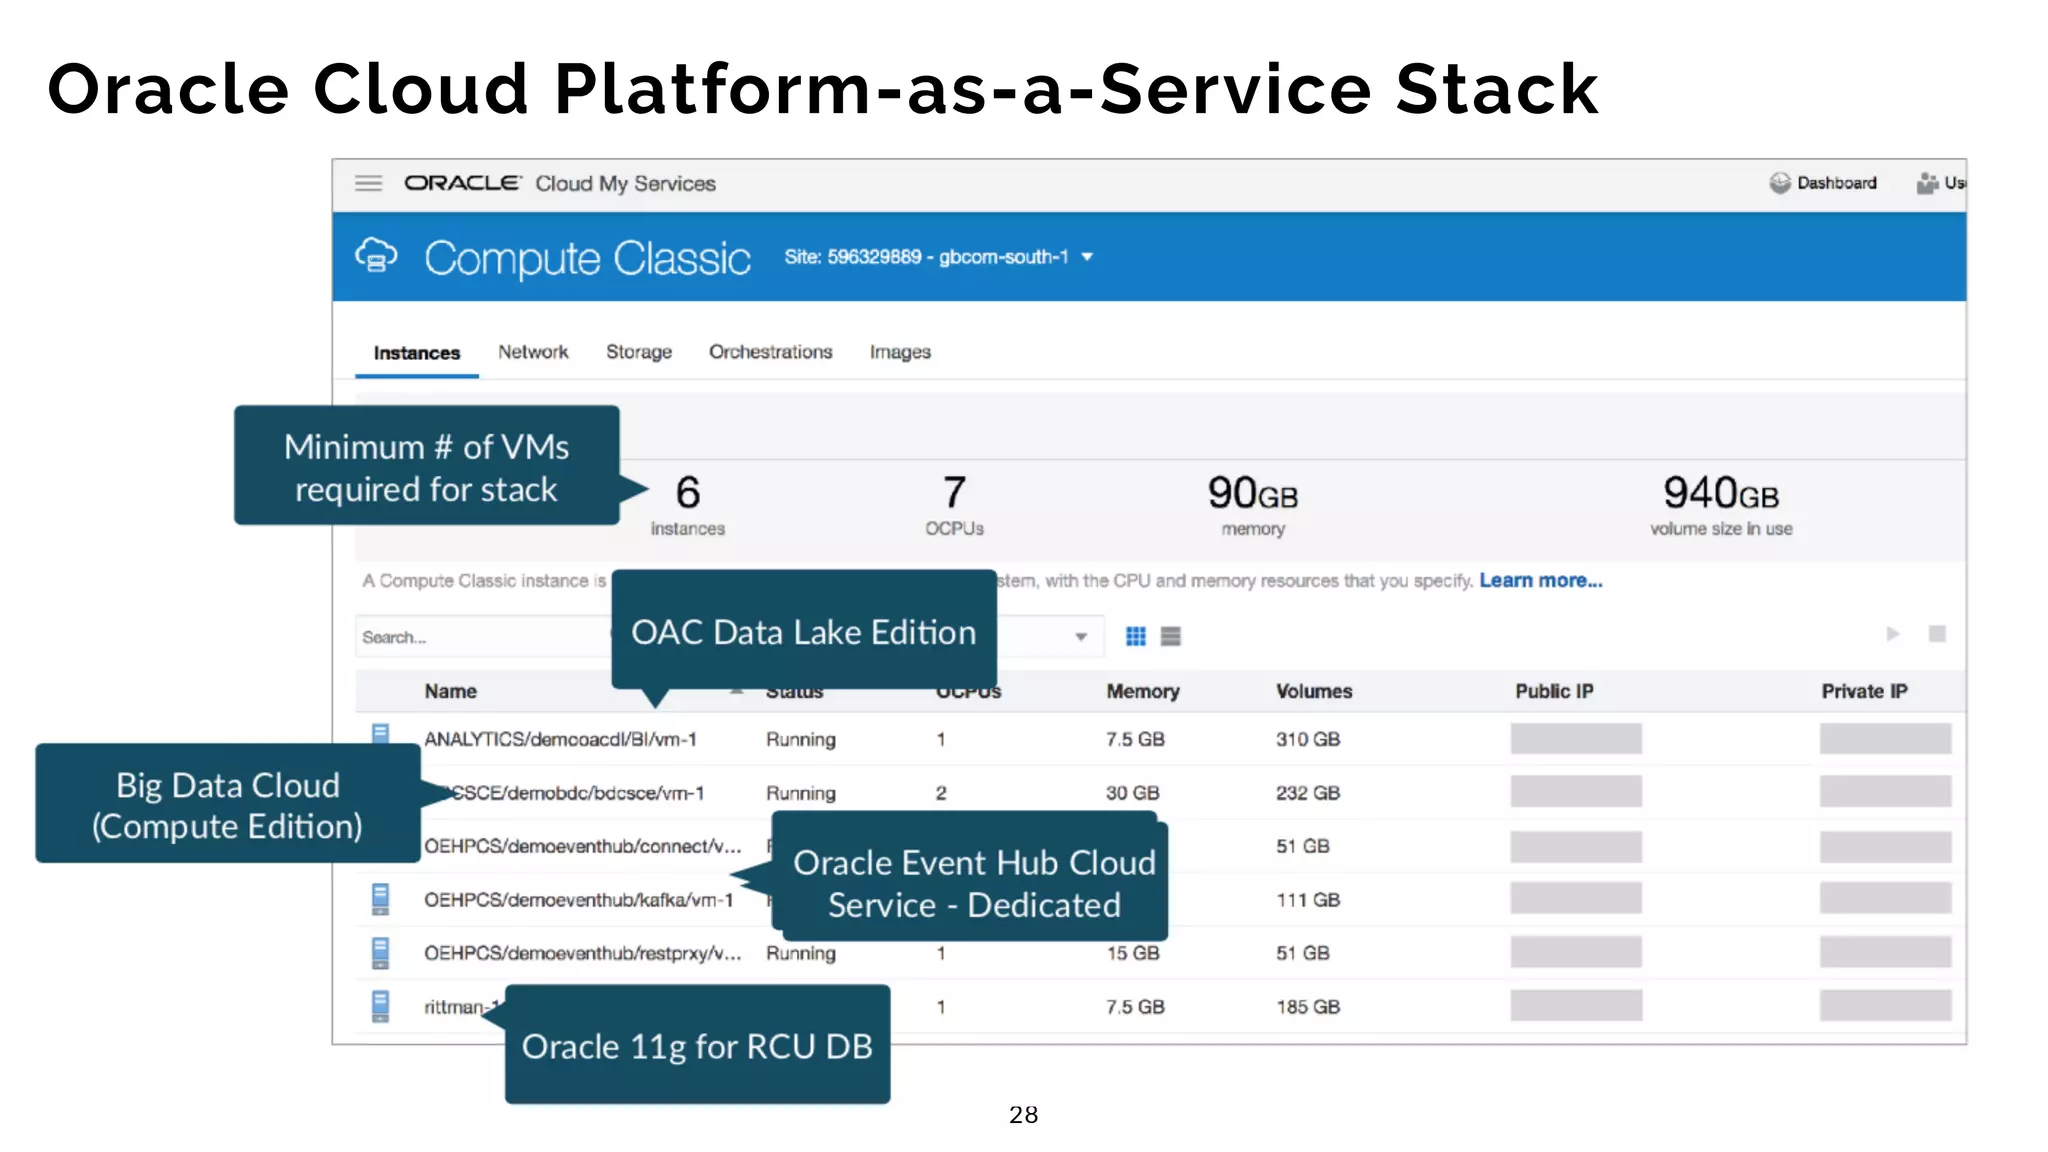The image size is (2048, 1152).
Task: Click Private IP cell of rittman row
Action: click(x=1885, y=1006)
